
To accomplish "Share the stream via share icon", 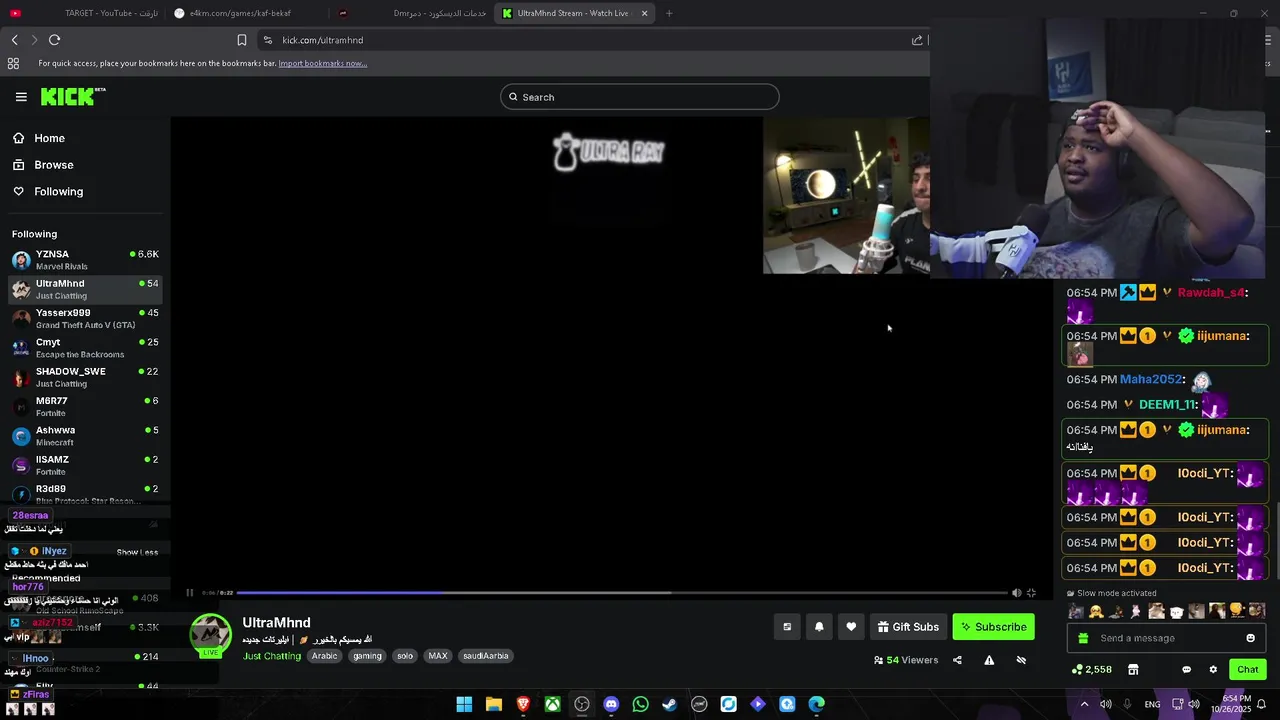I will coord(957,660).
